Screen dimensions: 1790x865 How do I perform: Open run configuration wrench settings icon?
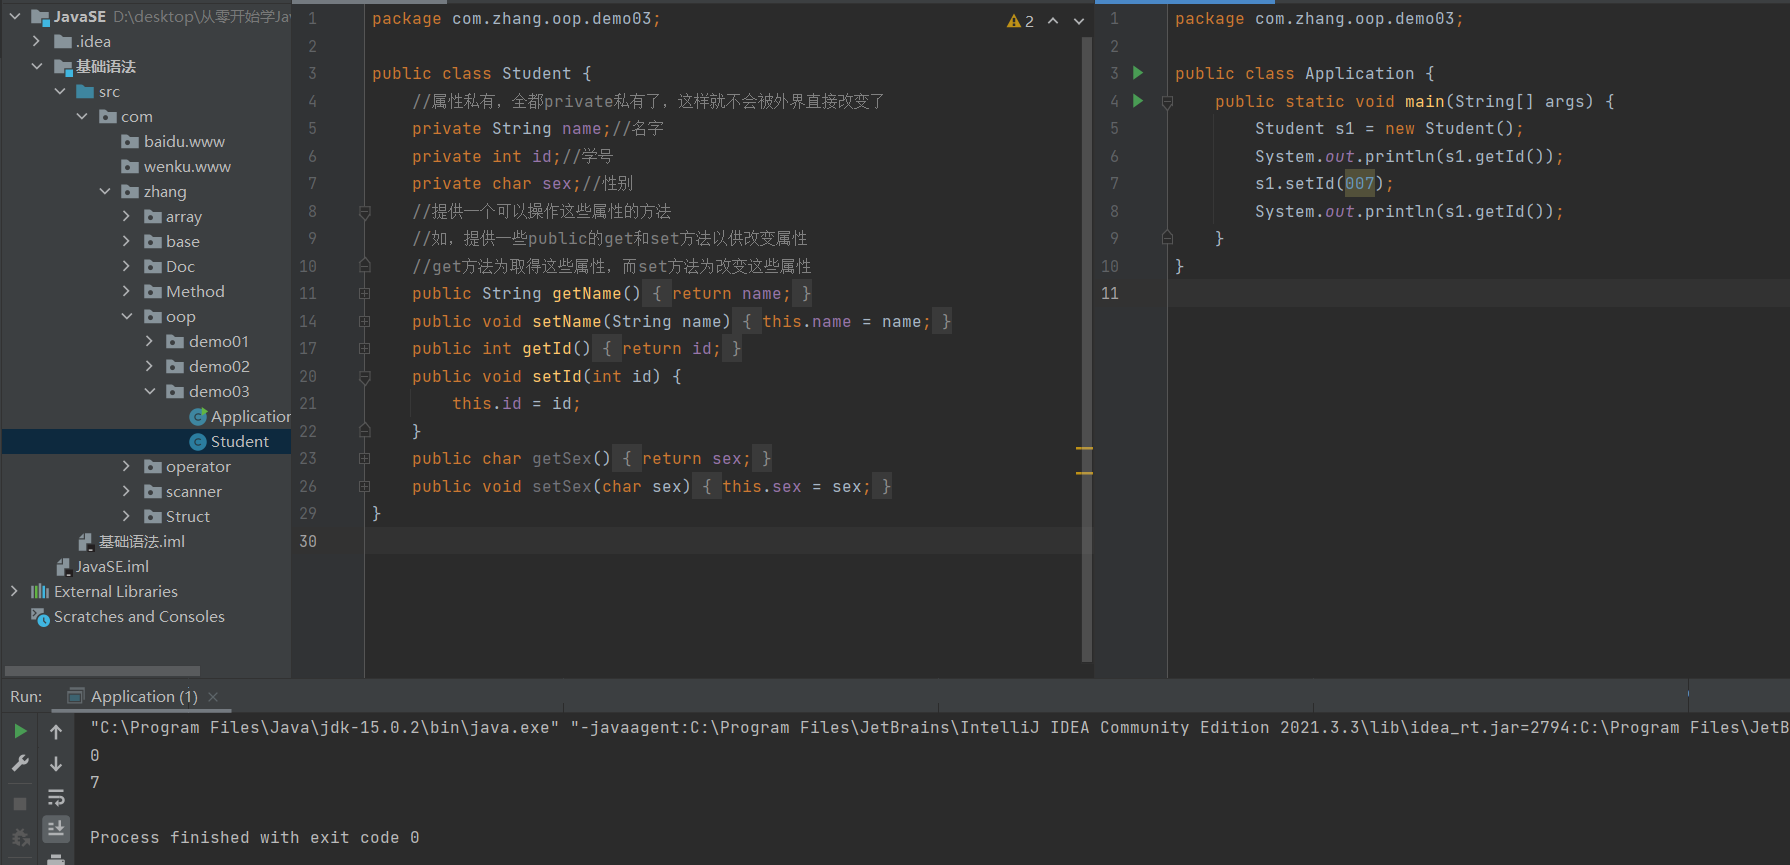[20, 764]
